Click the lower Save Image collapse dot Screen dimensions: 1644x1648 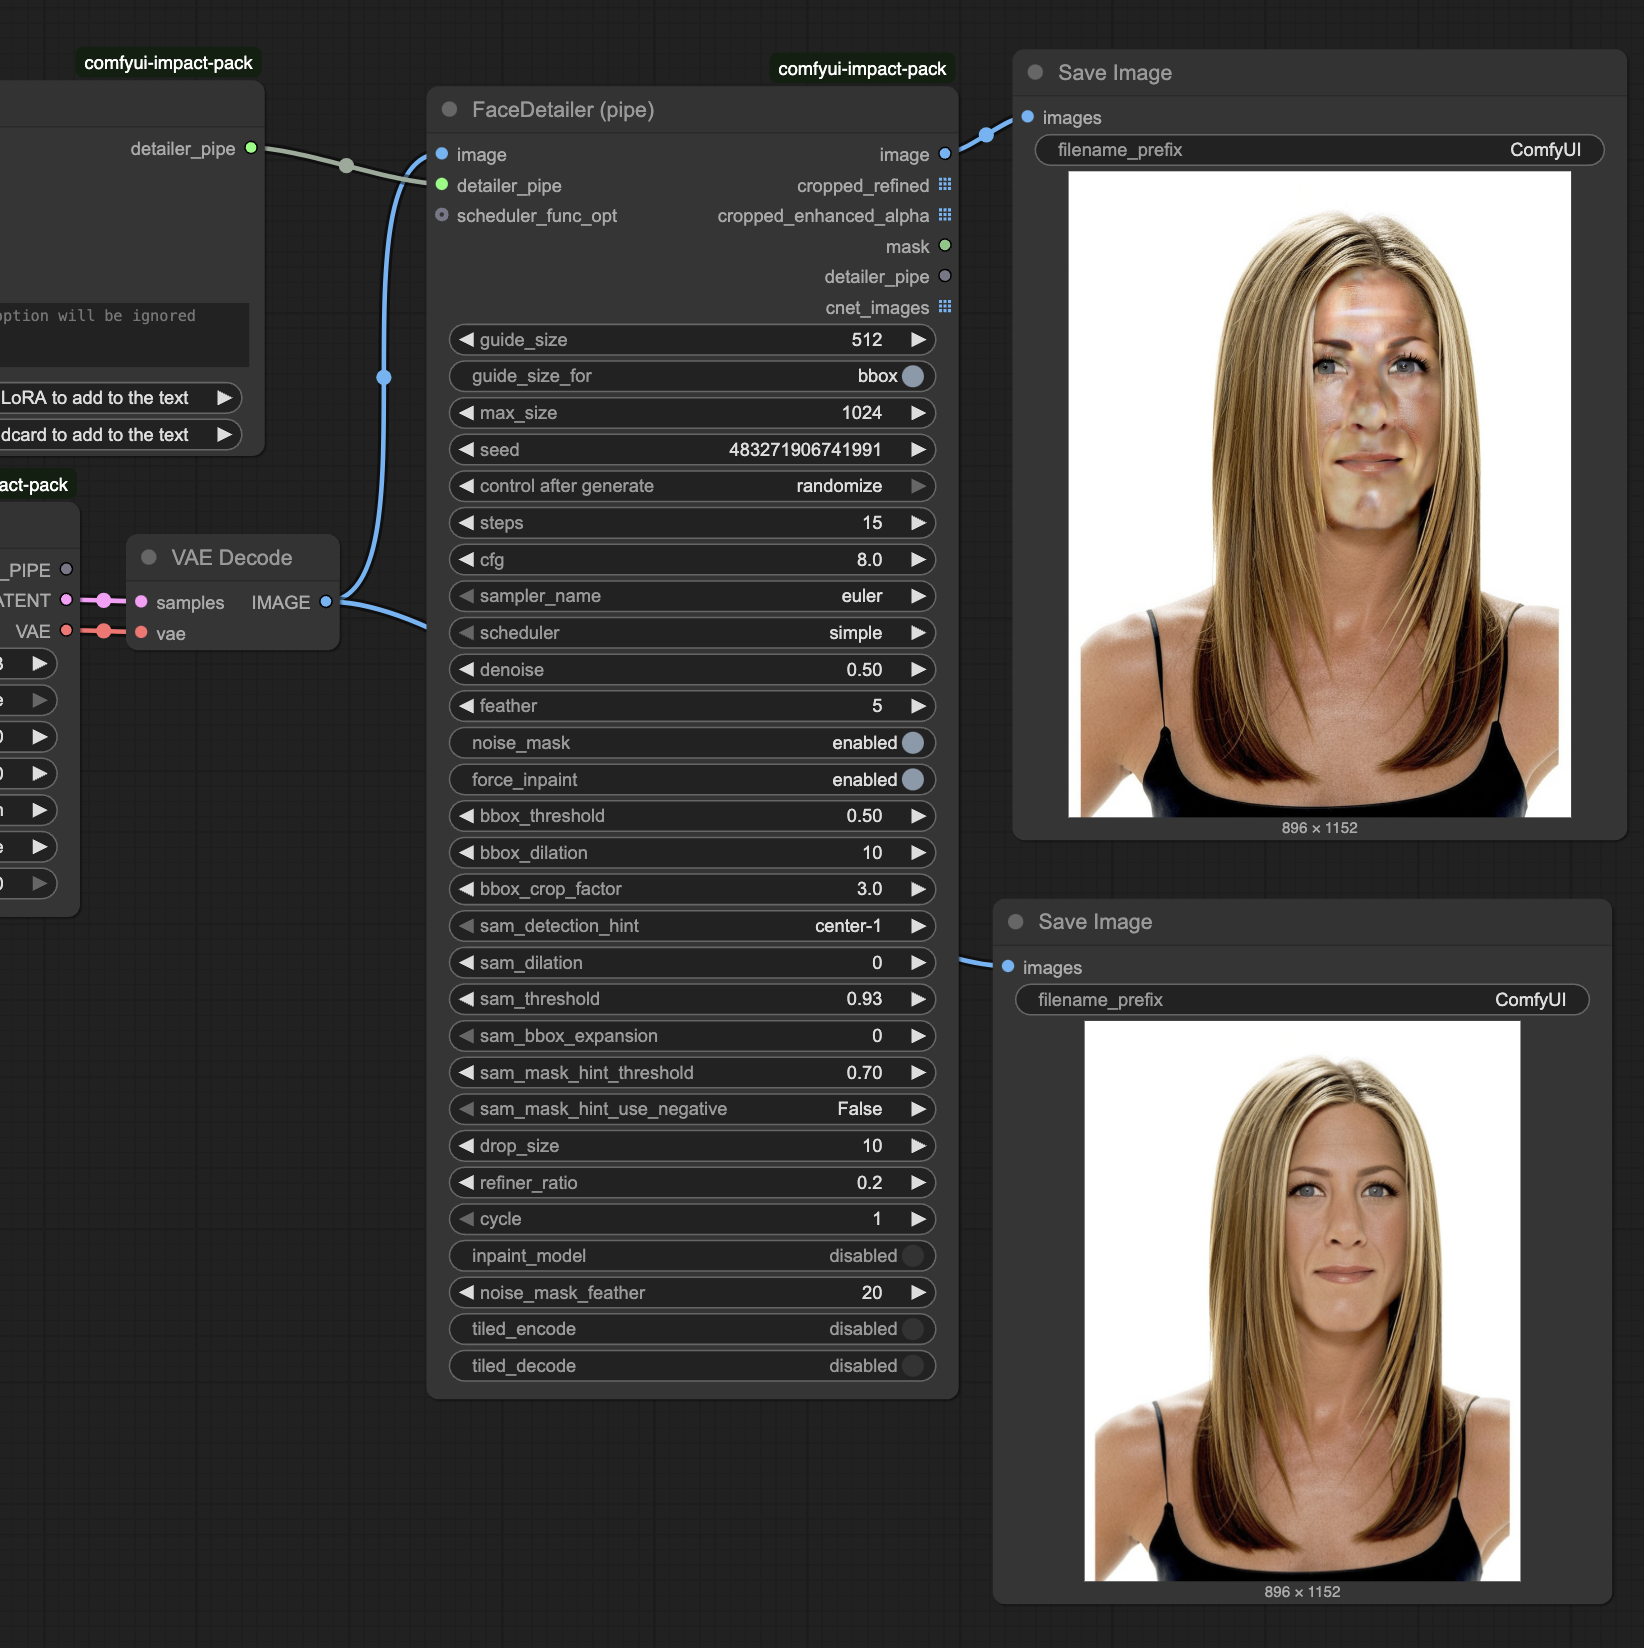point(1016,921)
